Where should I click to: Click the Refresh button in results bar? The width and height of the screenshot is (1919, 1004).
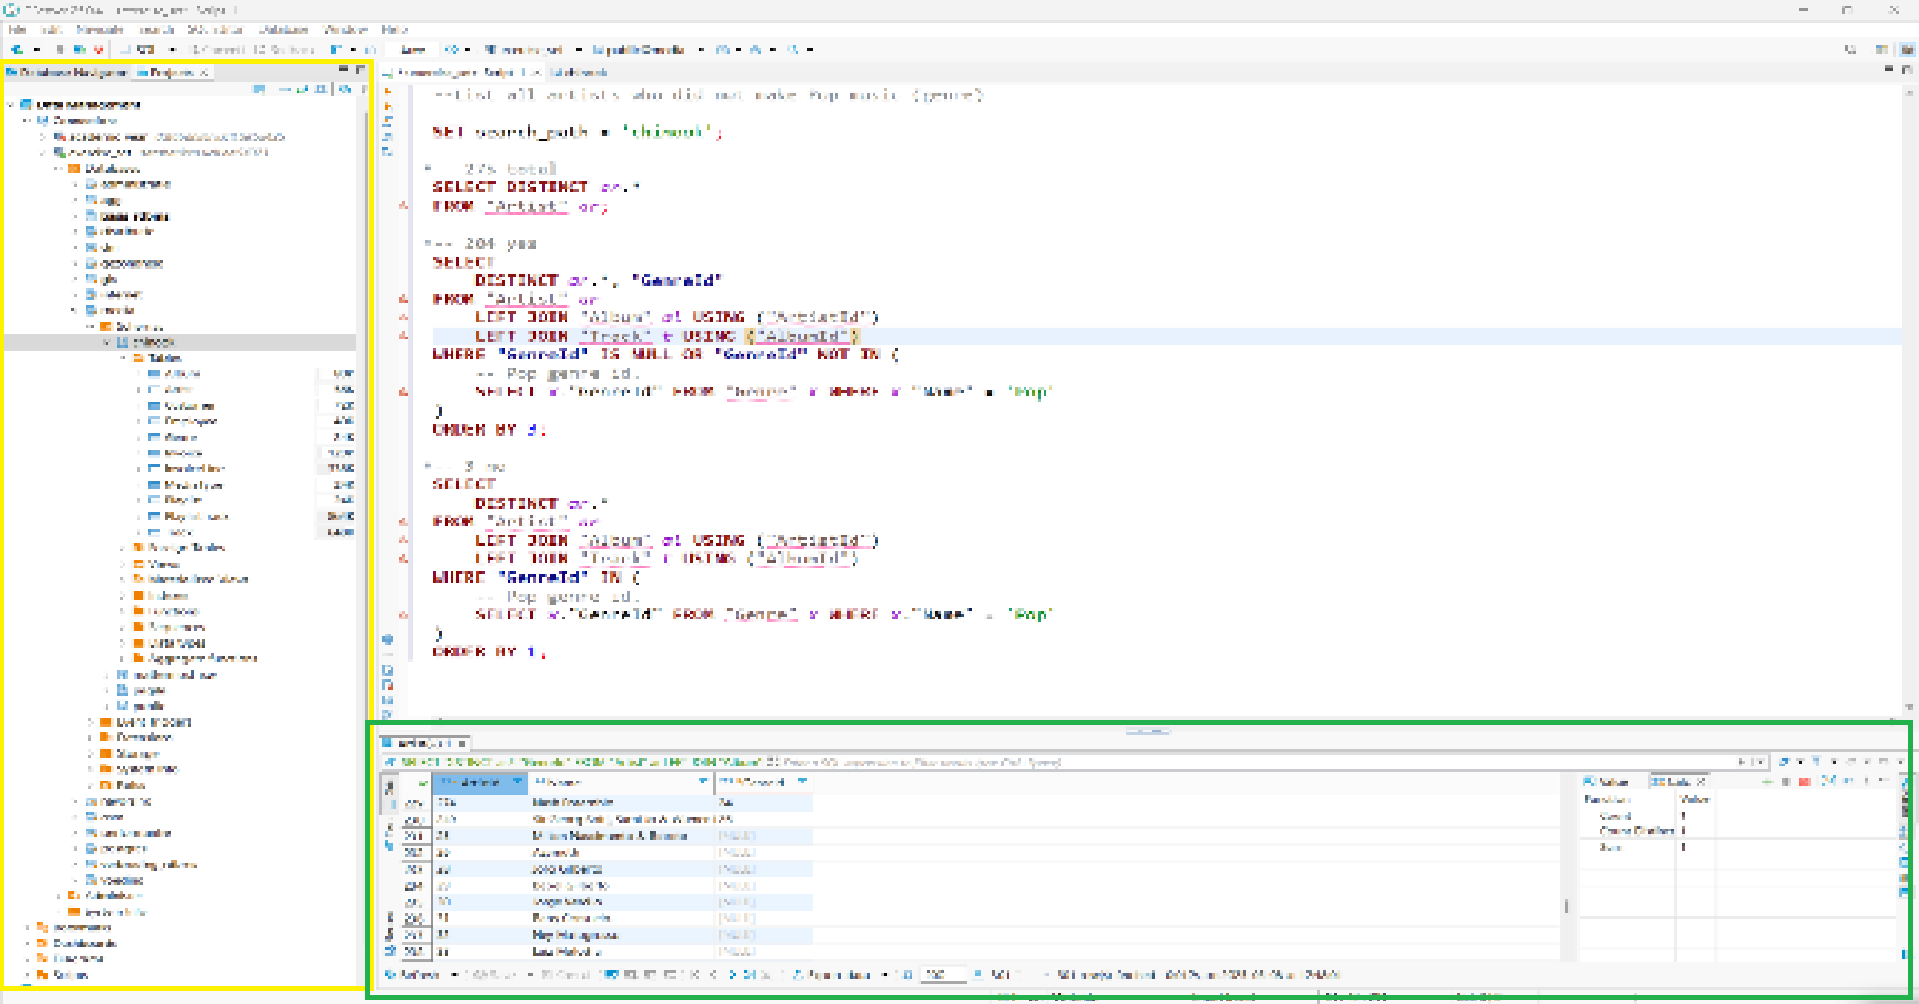click(x=413, y=974)
